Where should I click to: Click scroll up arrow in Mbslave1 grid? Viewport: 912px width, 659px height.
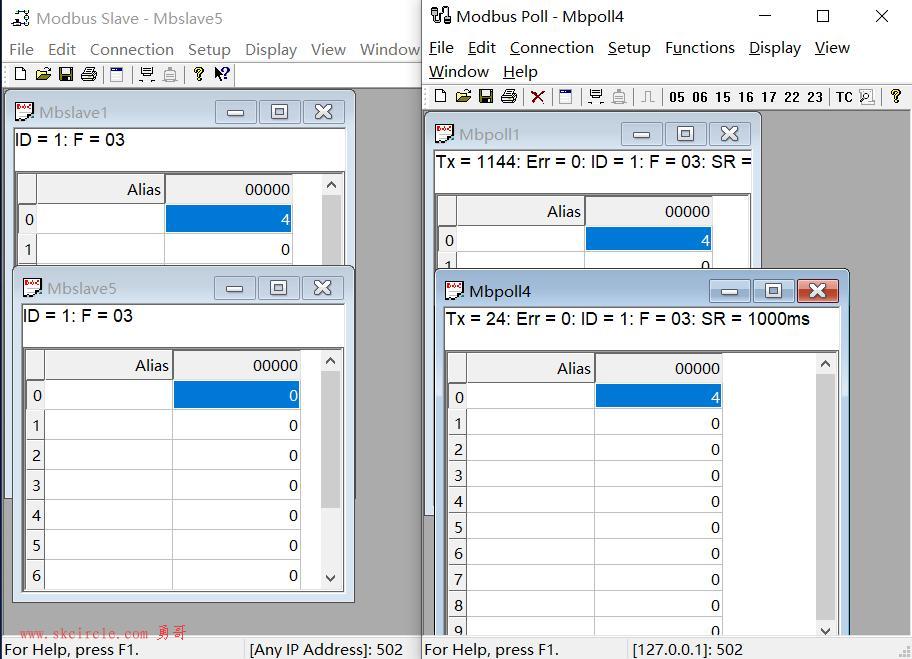click(x=332, y=186)
